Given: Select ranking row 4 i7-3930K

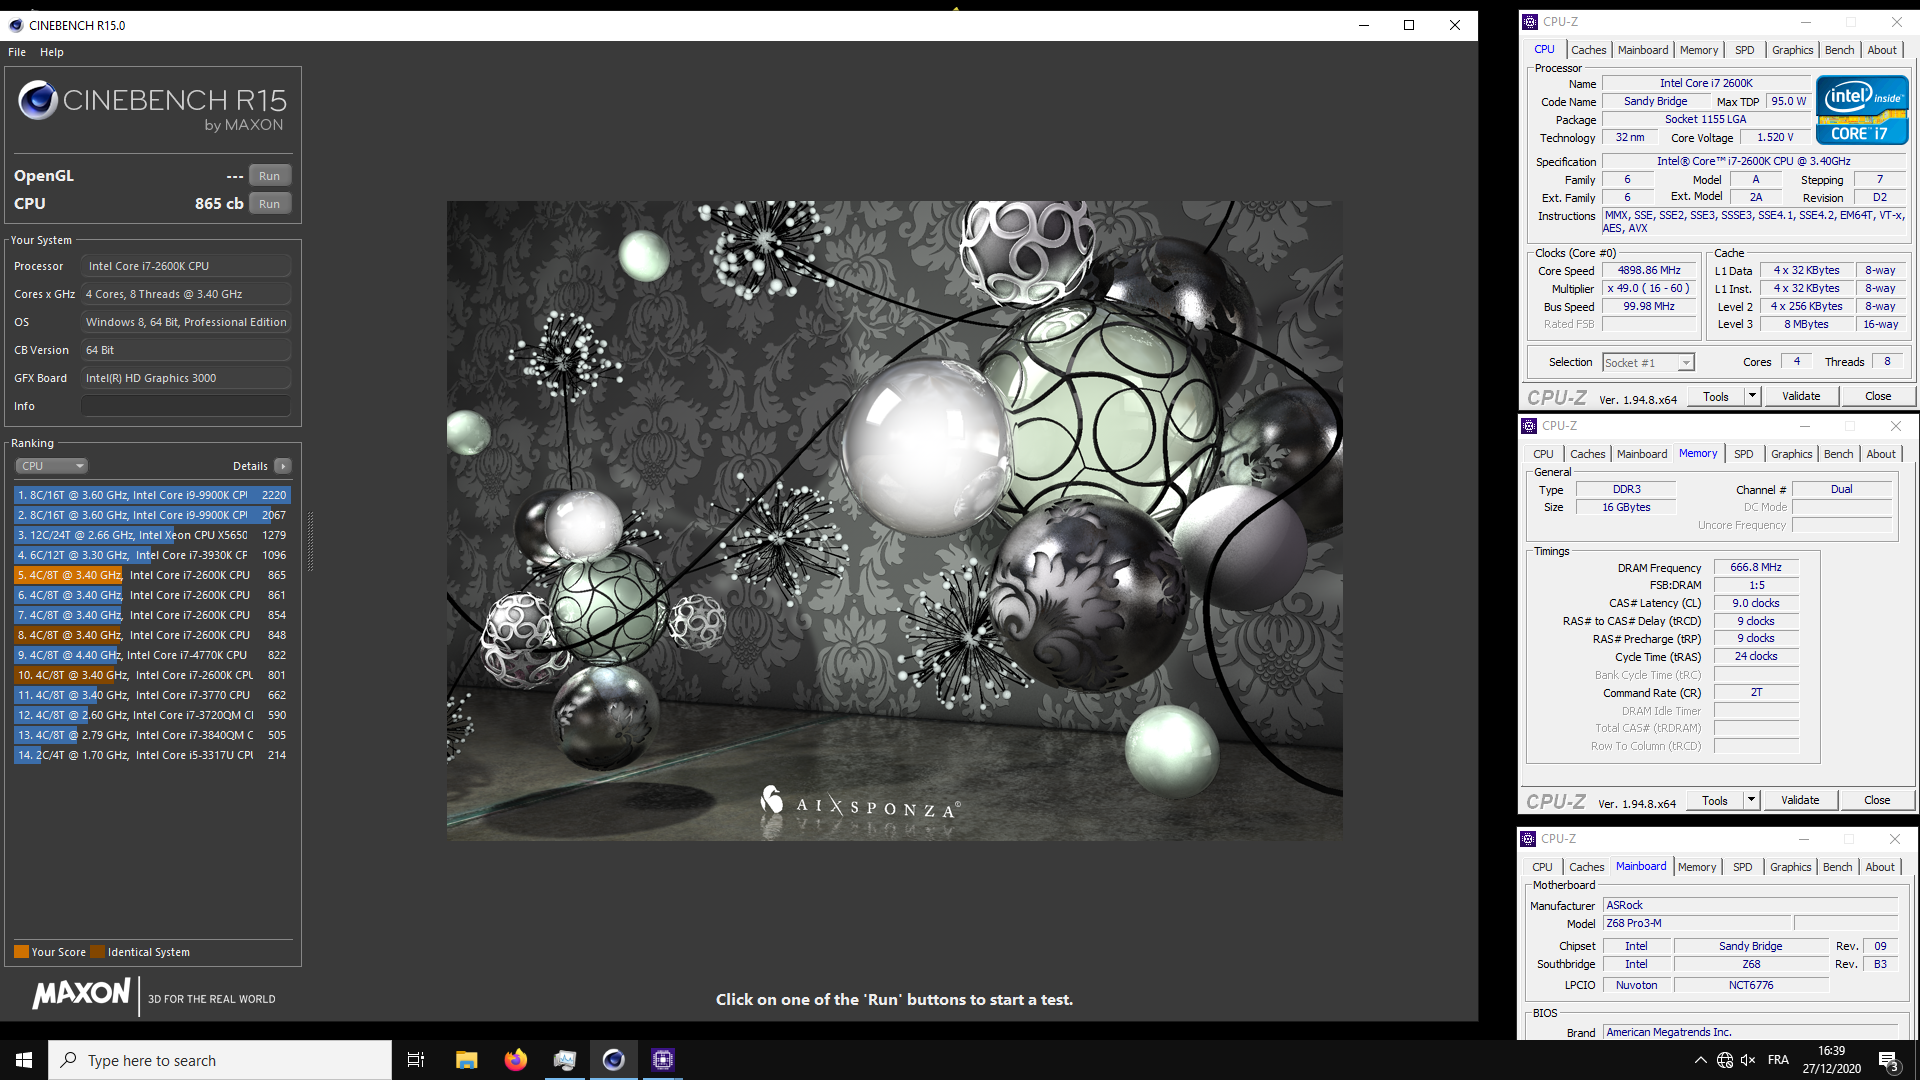Looking at the screenshot, I should (152, 555).
